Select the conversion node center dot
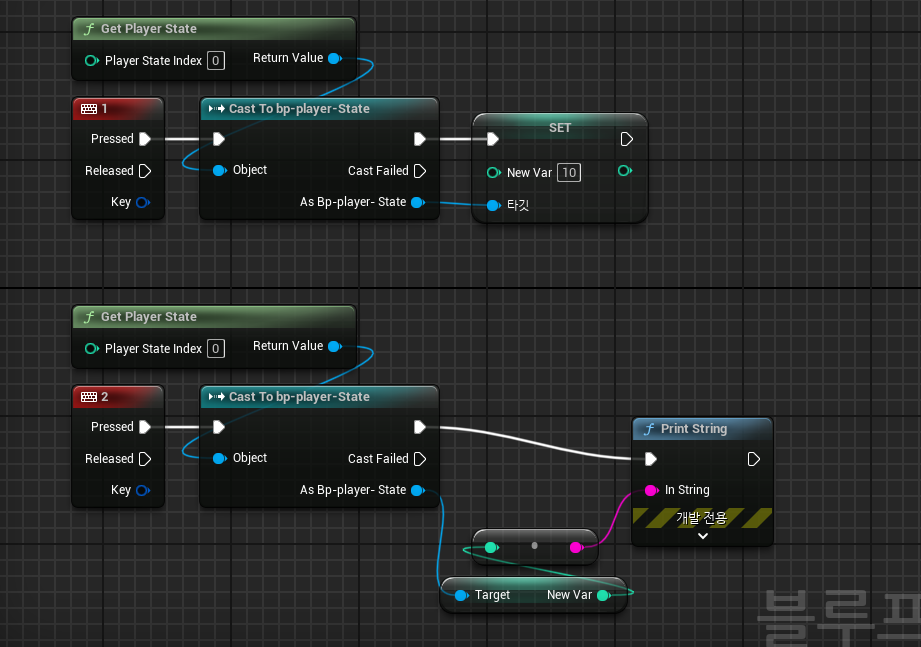Screen dimensions: 921x647 point(535,545)
